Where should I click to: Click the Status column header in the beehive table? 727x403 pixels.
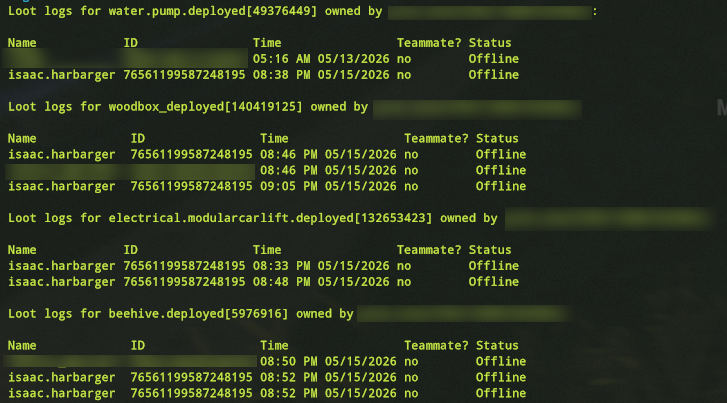tap(497, 345)
